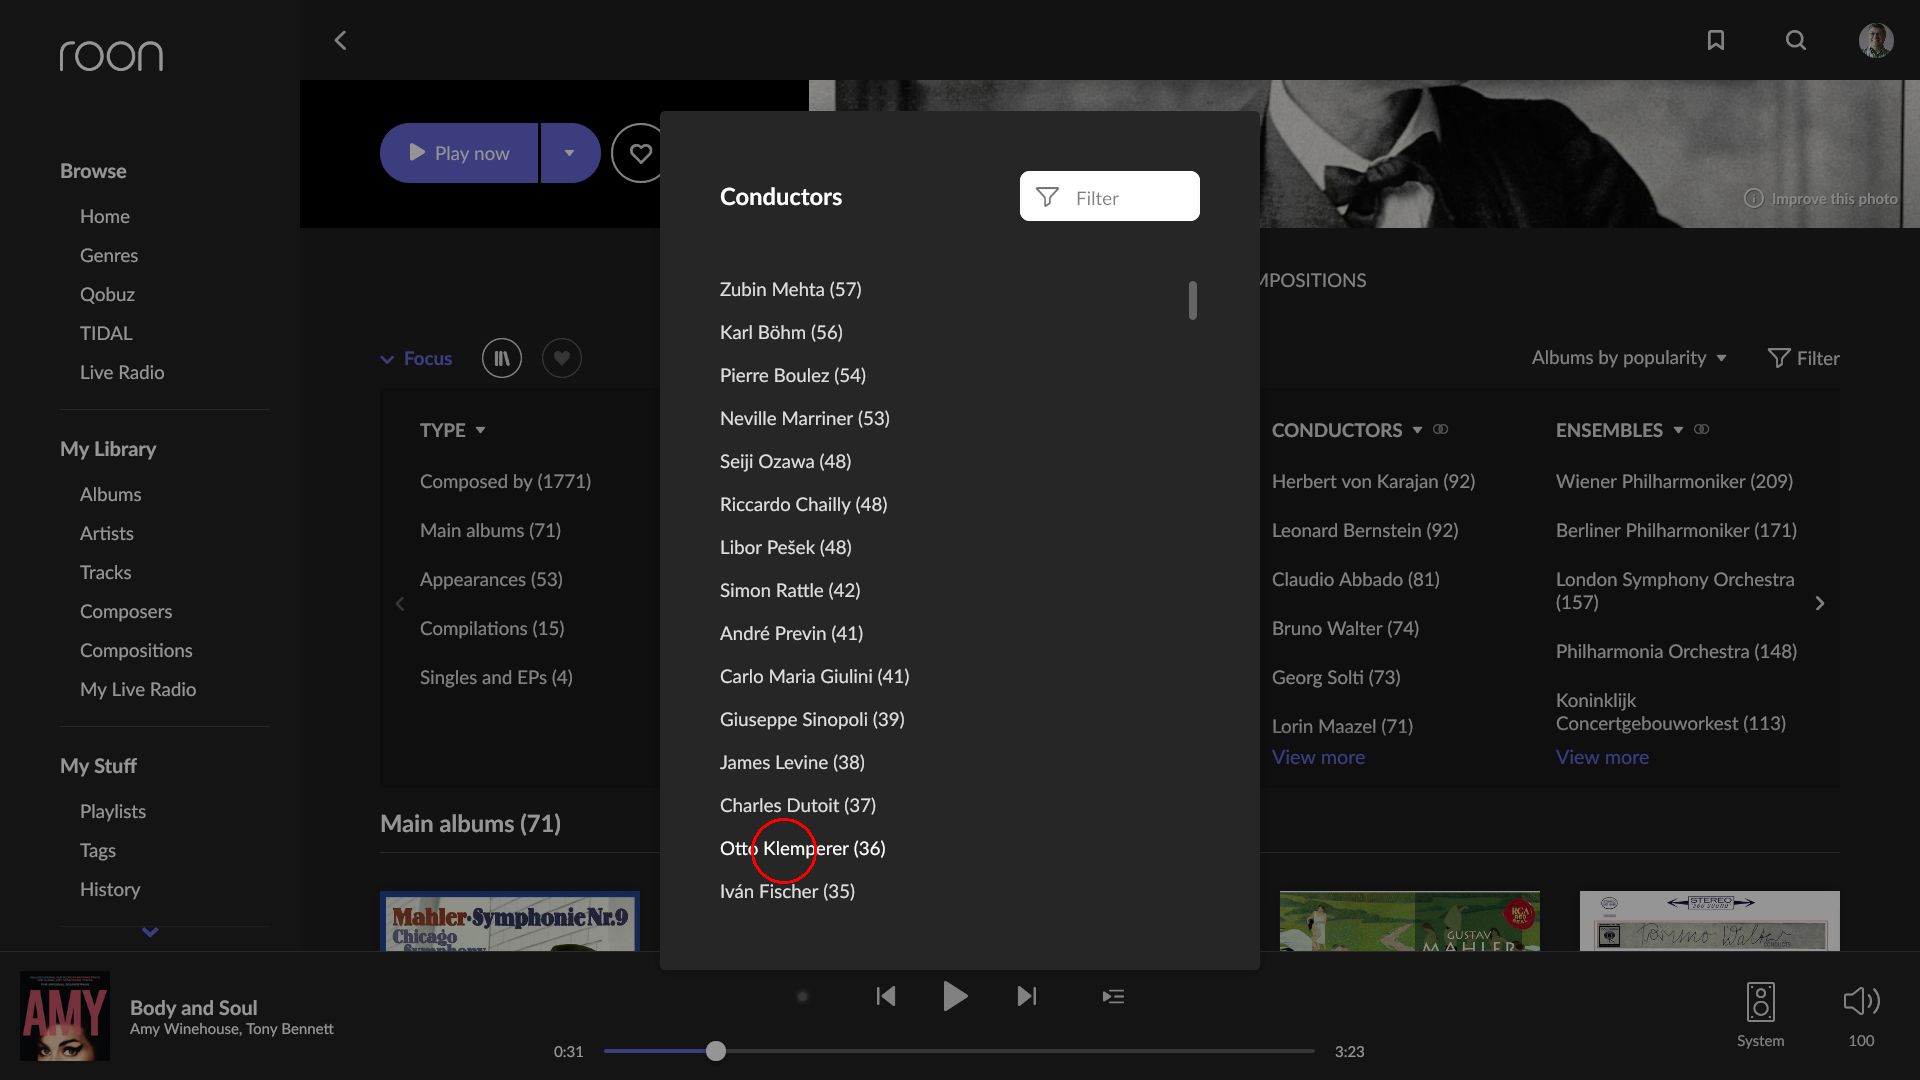Select Otto Klemperer (36)

pos(803,848)
